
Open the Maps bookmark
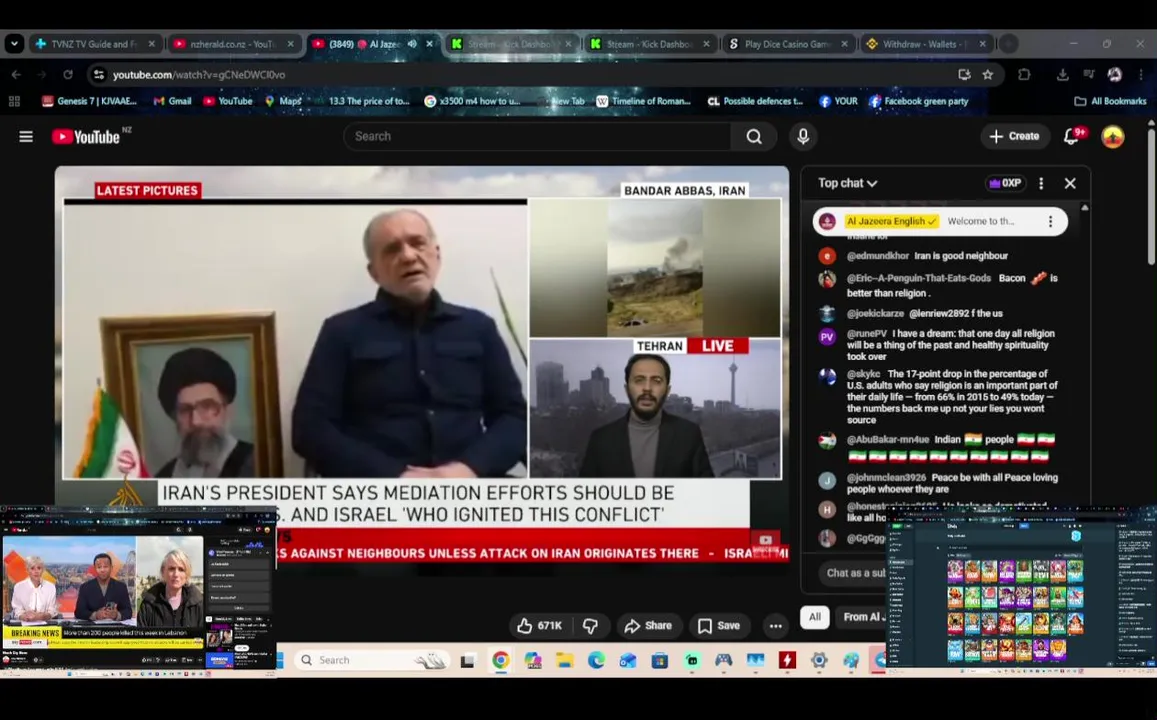click(x=283, y=101)
